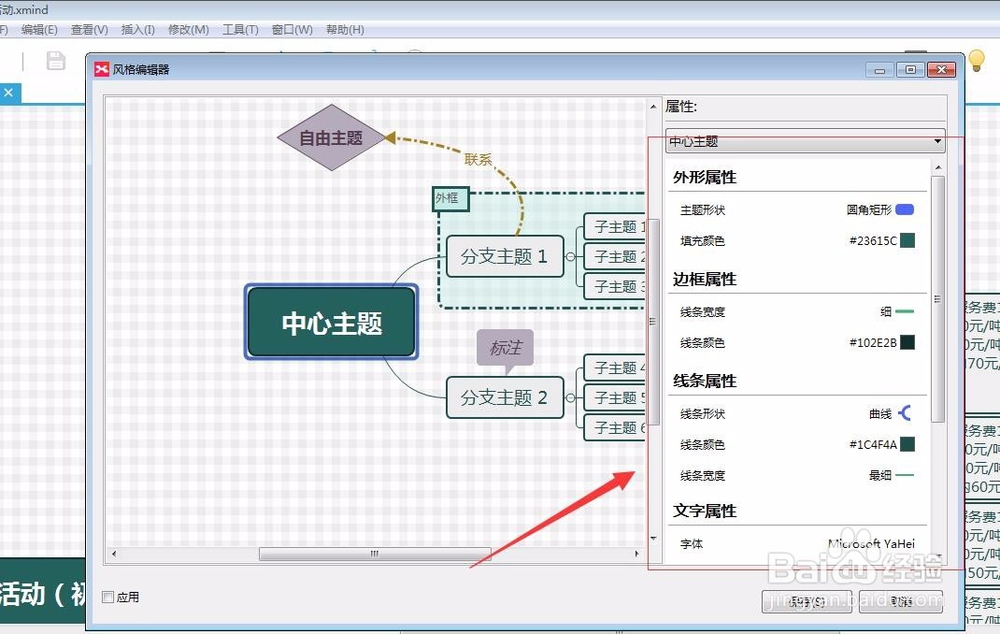Click the Save floppy disk icon in the toolbar
The height and width of the screenshot is (634, 1000).
[57, 60]
